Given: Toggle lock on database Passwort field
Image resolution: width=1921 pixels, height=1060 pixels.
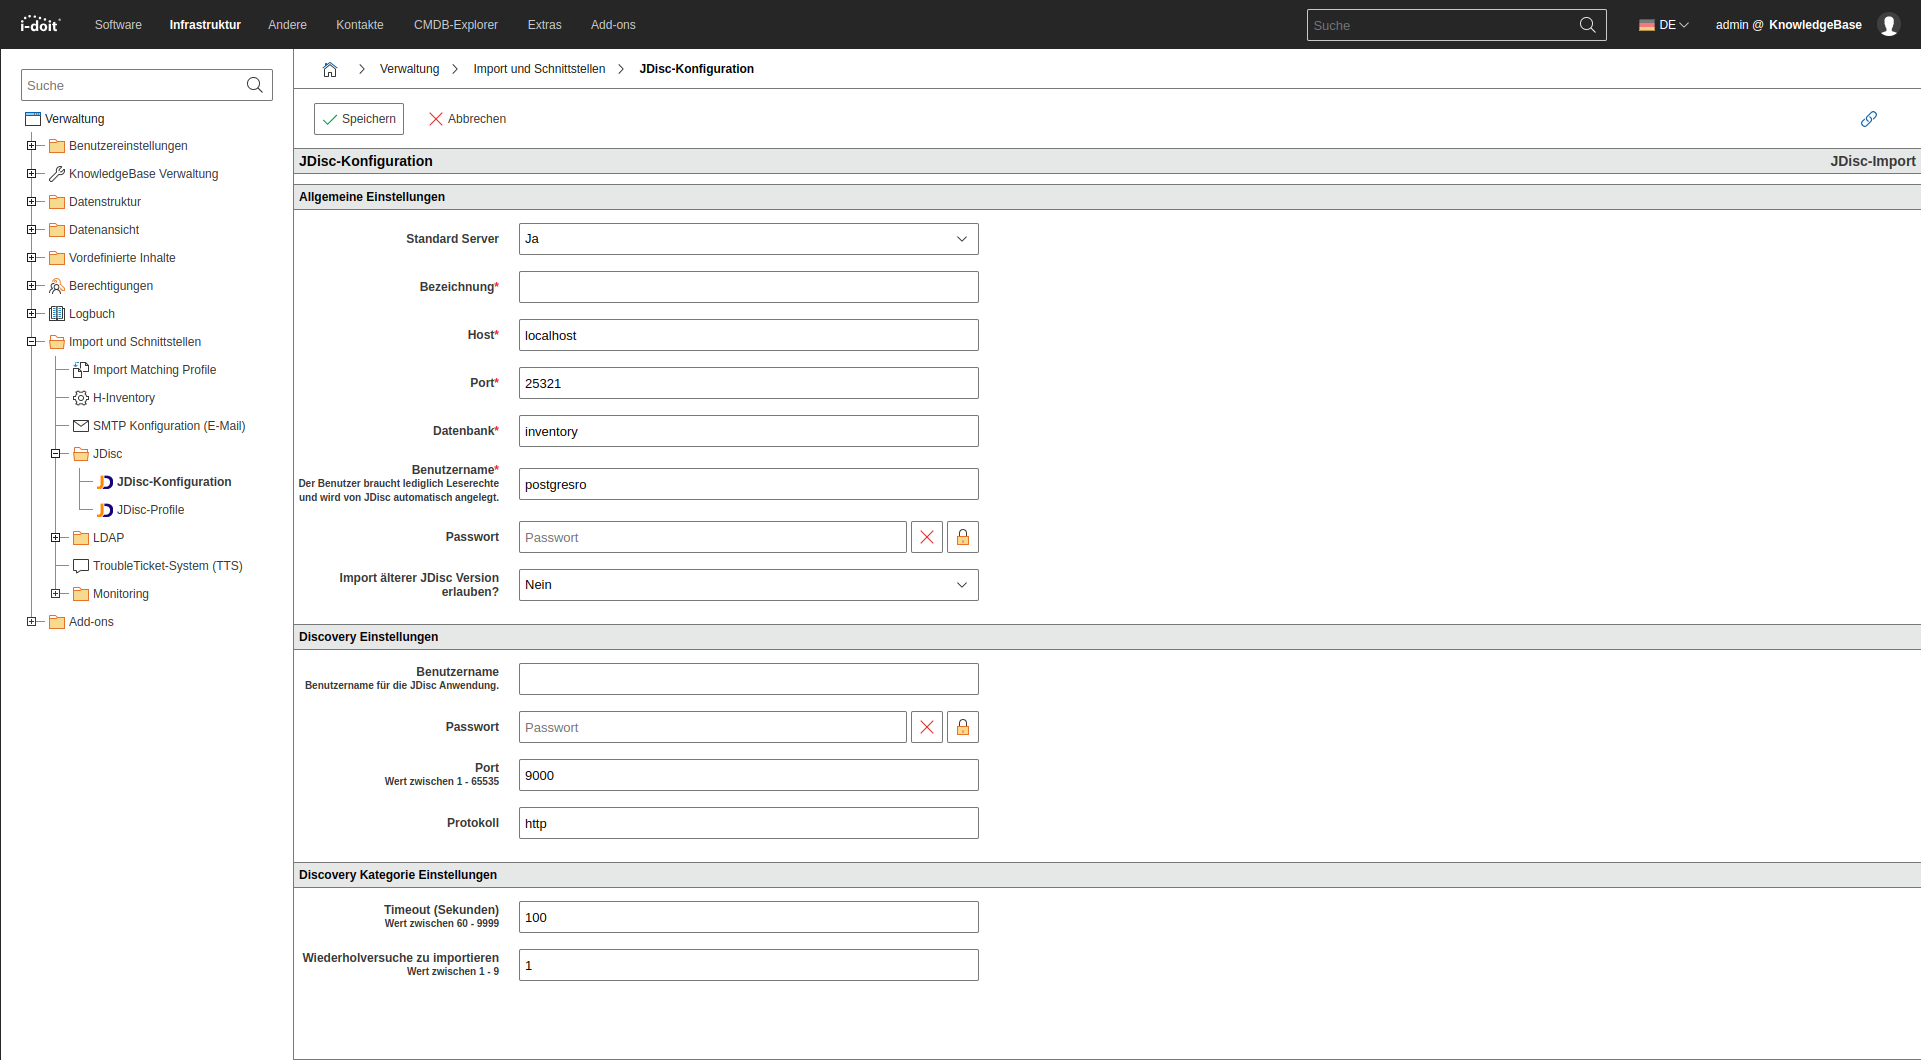Looking at the screenshot, I should coord(963,537).
